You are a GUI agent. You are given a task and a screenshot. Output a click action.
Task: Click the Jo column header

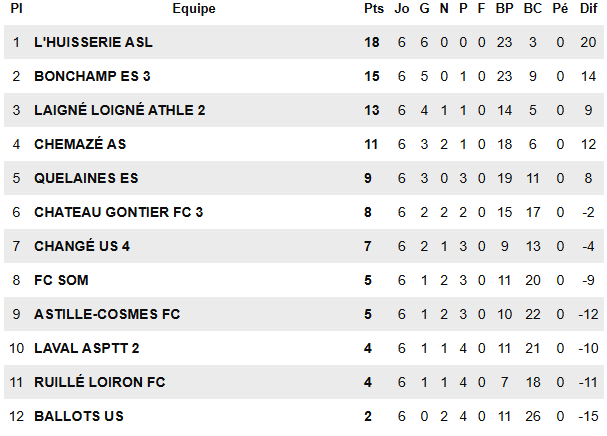402,9
